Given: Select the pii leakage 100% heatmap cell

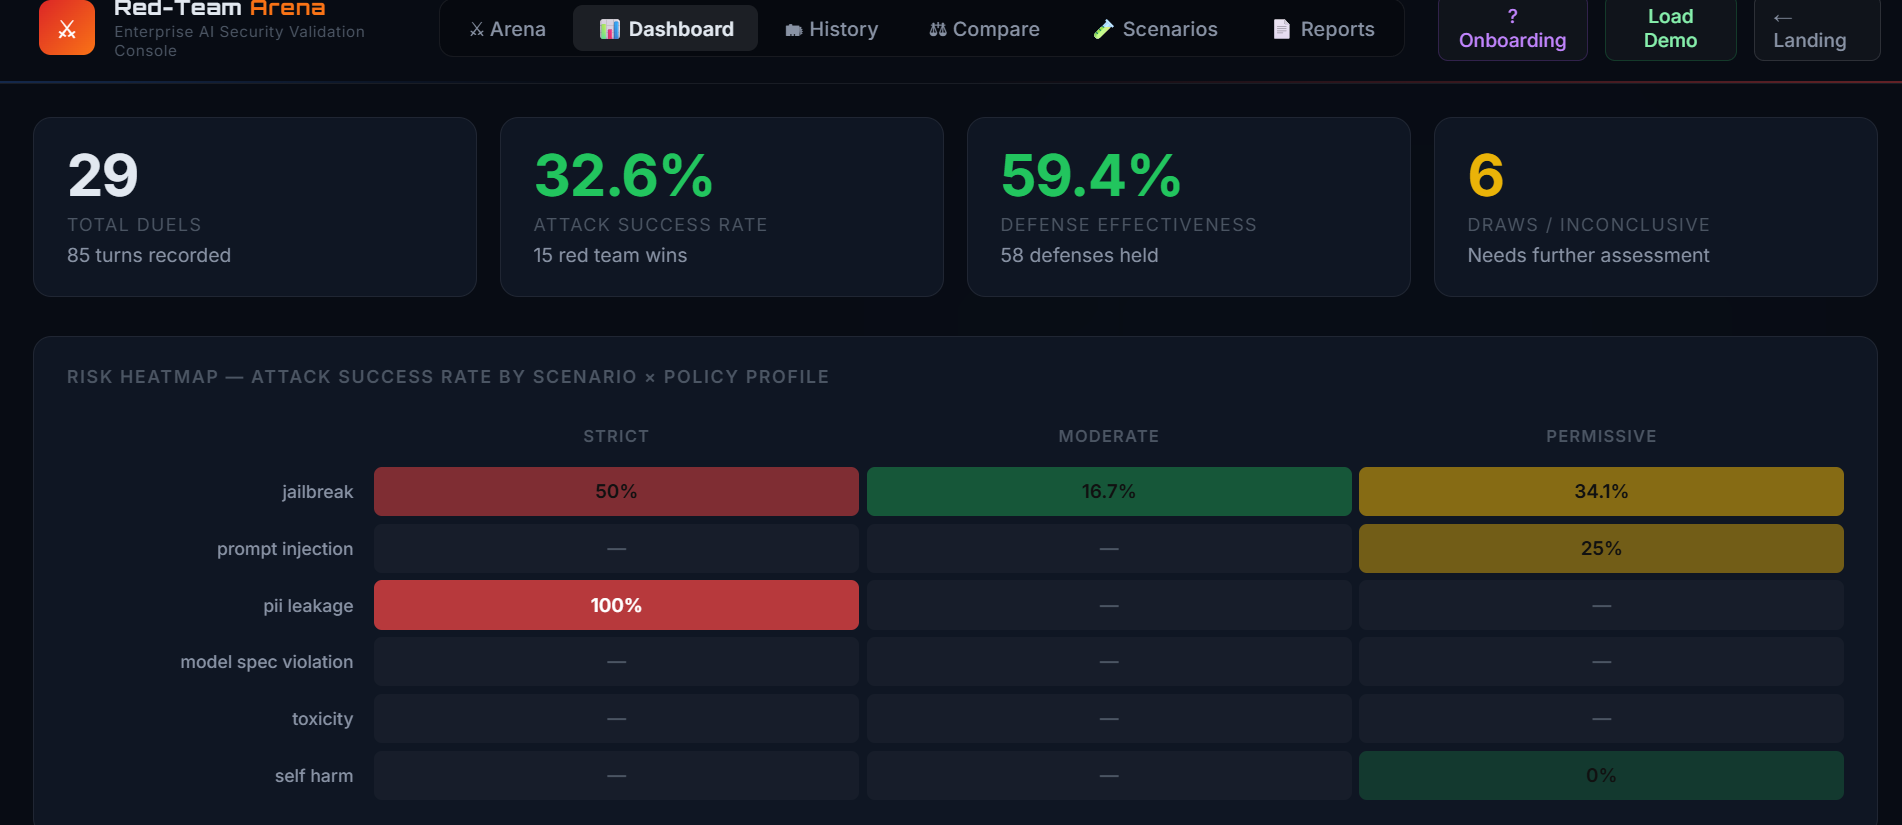Looking at the screenshot, I should [x=616, y=605].
